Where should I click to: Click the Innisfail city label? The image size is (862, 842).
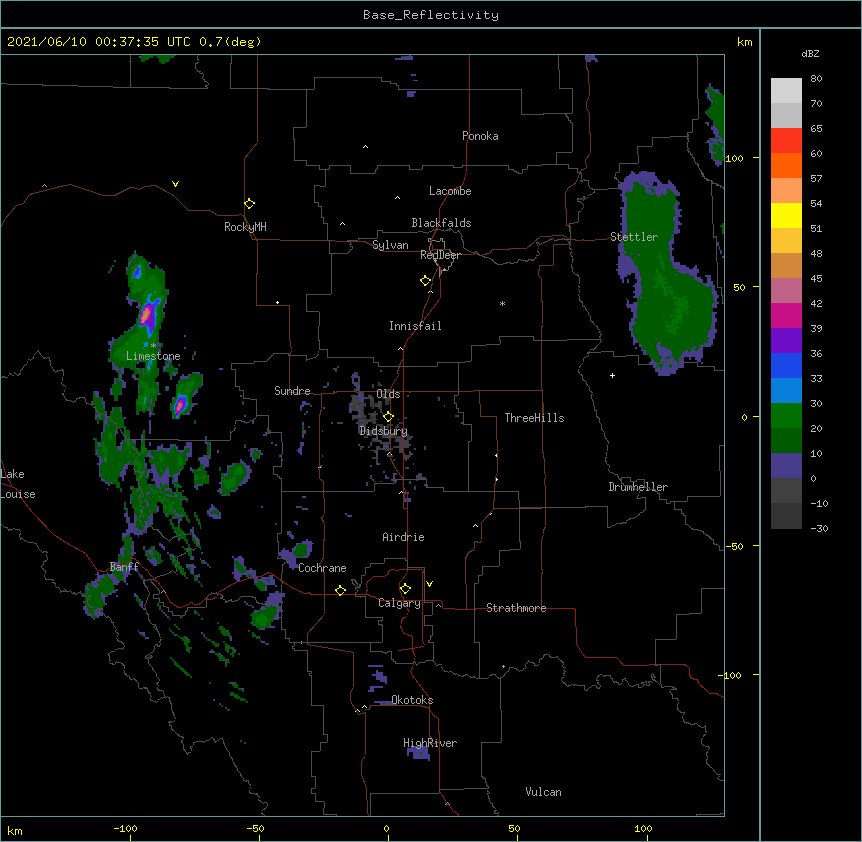point(415,326)
